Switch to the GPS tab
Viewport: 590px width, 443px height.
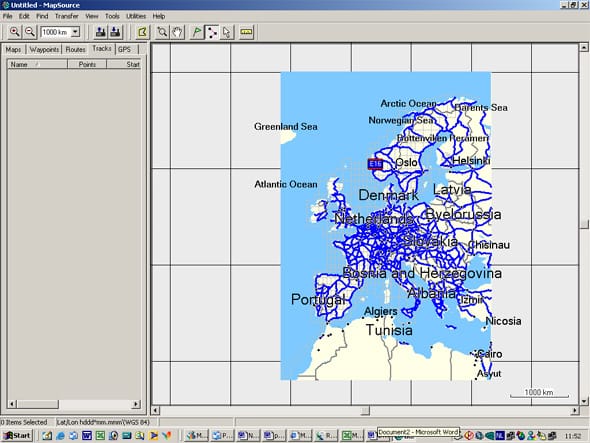[124, 49]
